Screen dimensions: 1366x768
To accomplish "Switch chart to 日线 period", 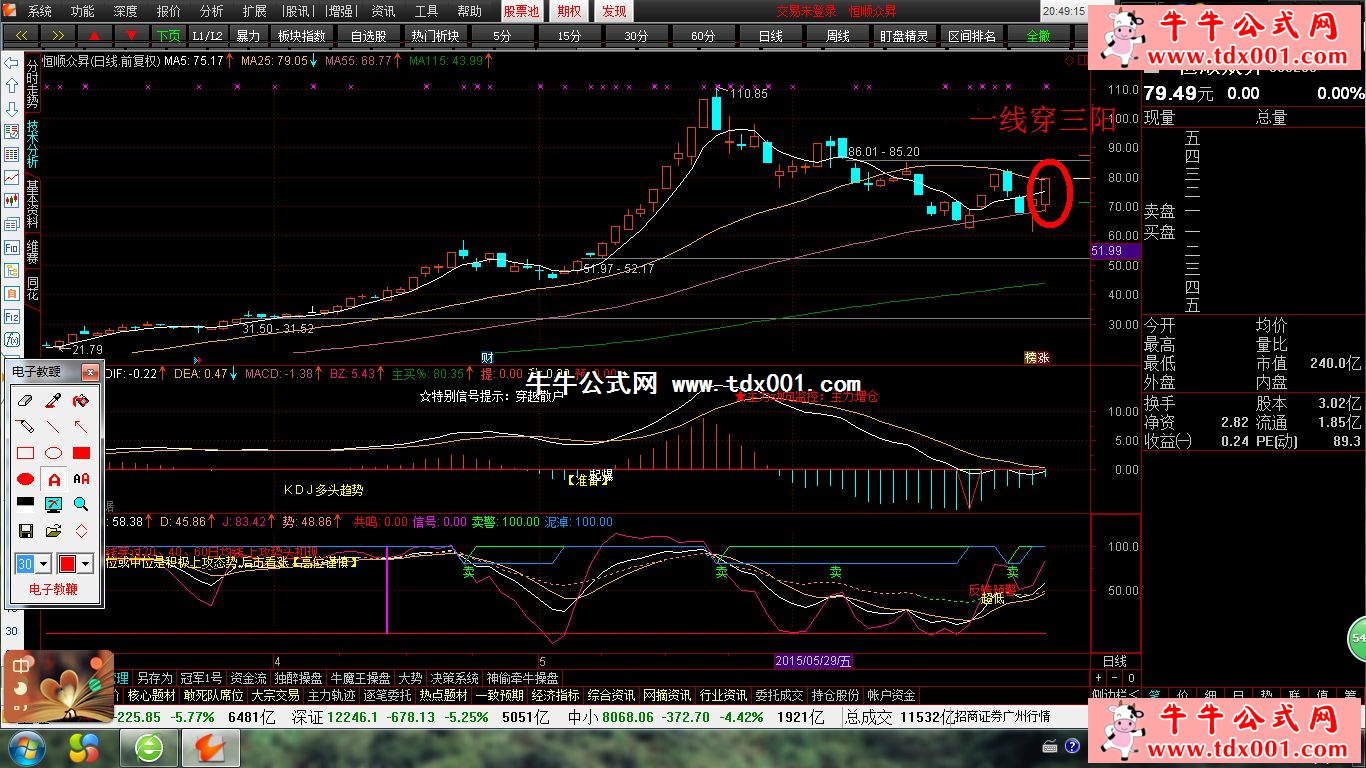I will (770, 35).
